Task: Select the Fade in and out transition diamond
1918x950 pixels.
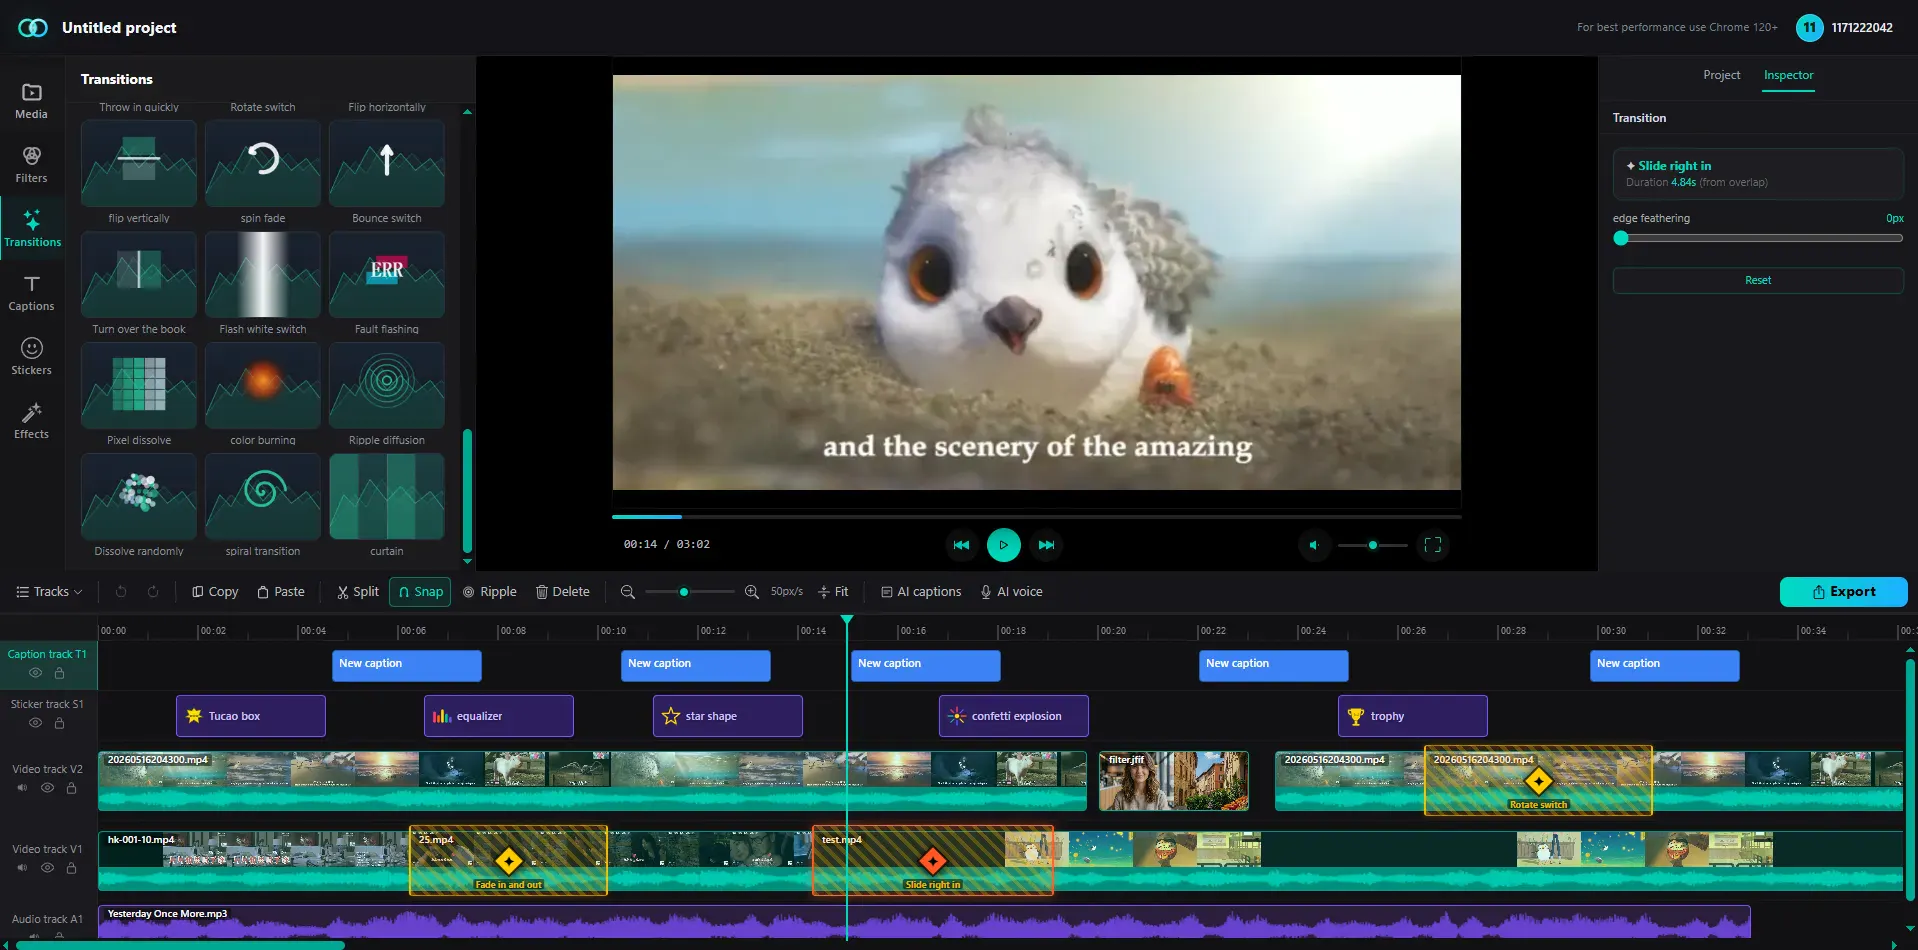Action: tap(509, 861)
